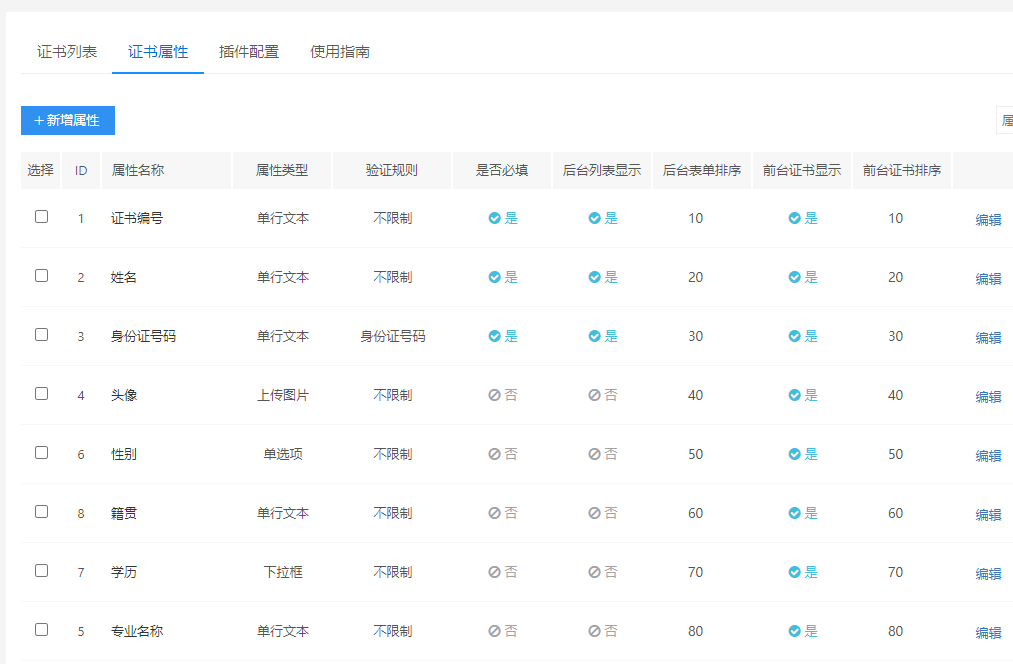Check the box for 专业名称 row

(41, 630)
